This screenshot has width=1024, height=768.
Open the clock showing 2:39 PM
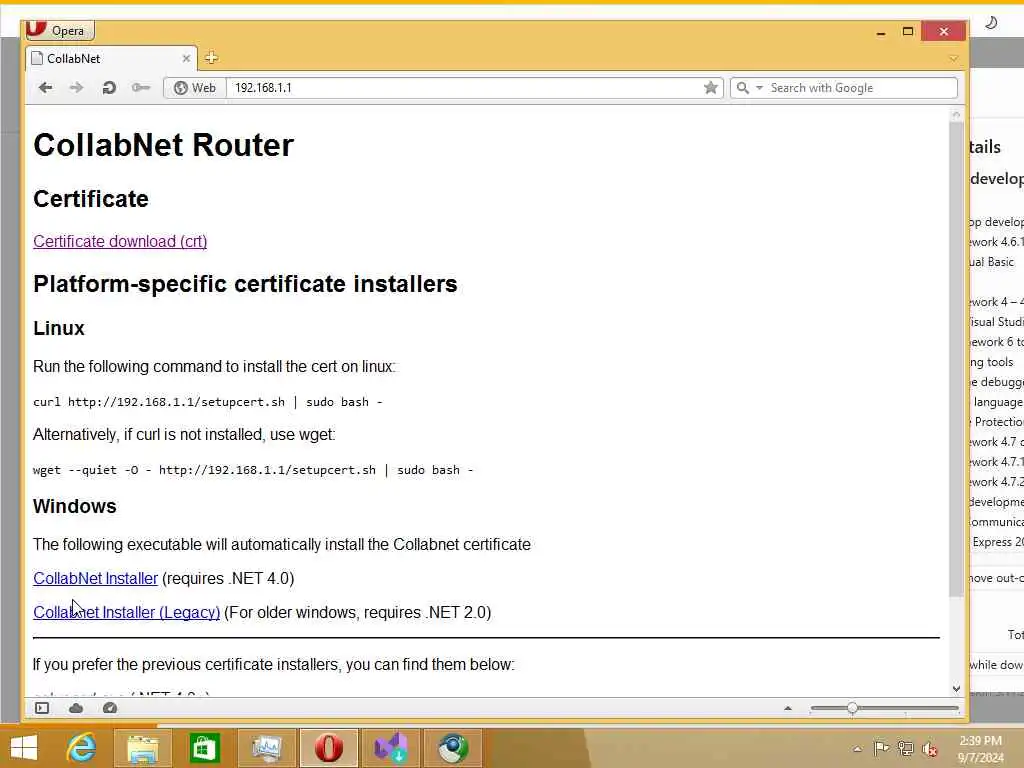click(981, 749)
